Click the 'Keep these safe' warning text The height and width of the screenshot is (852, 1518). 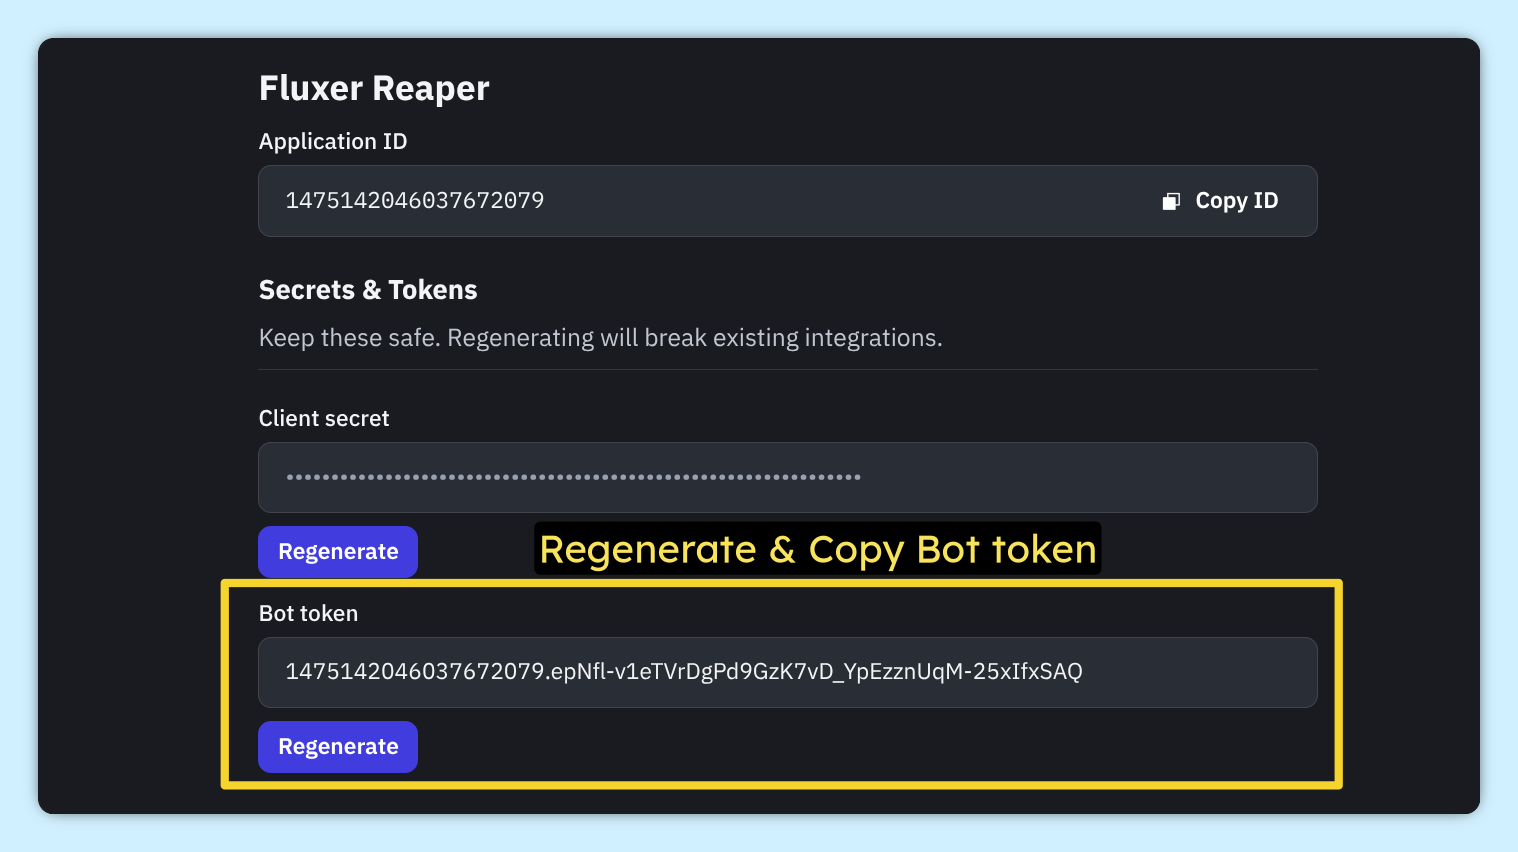pos(600,338)
